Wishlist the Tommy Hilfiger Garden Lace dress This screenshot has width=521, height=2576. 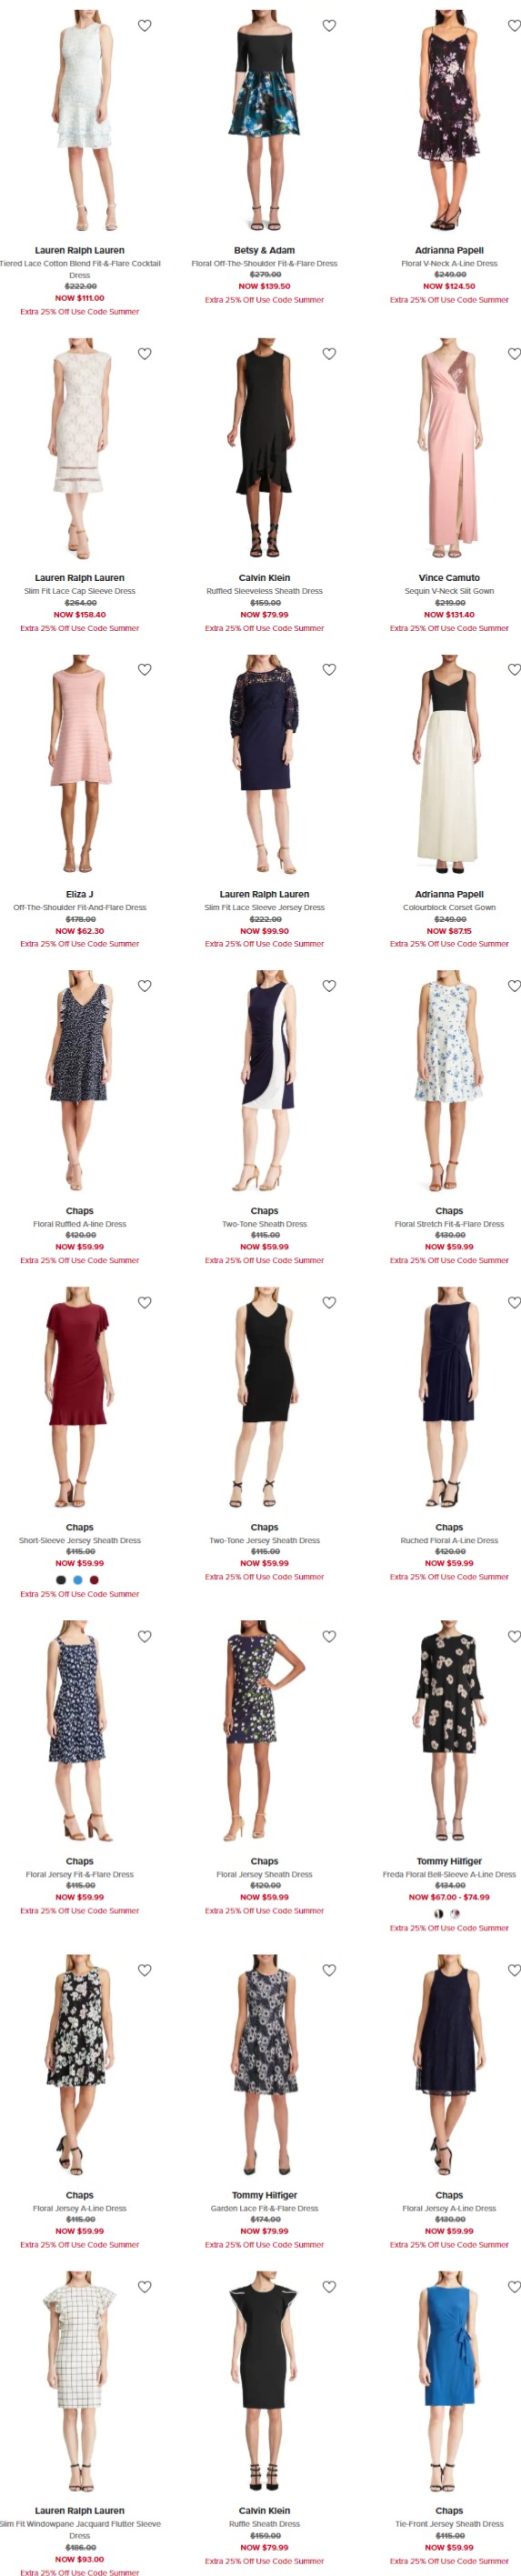click(x=329, y=1970)
